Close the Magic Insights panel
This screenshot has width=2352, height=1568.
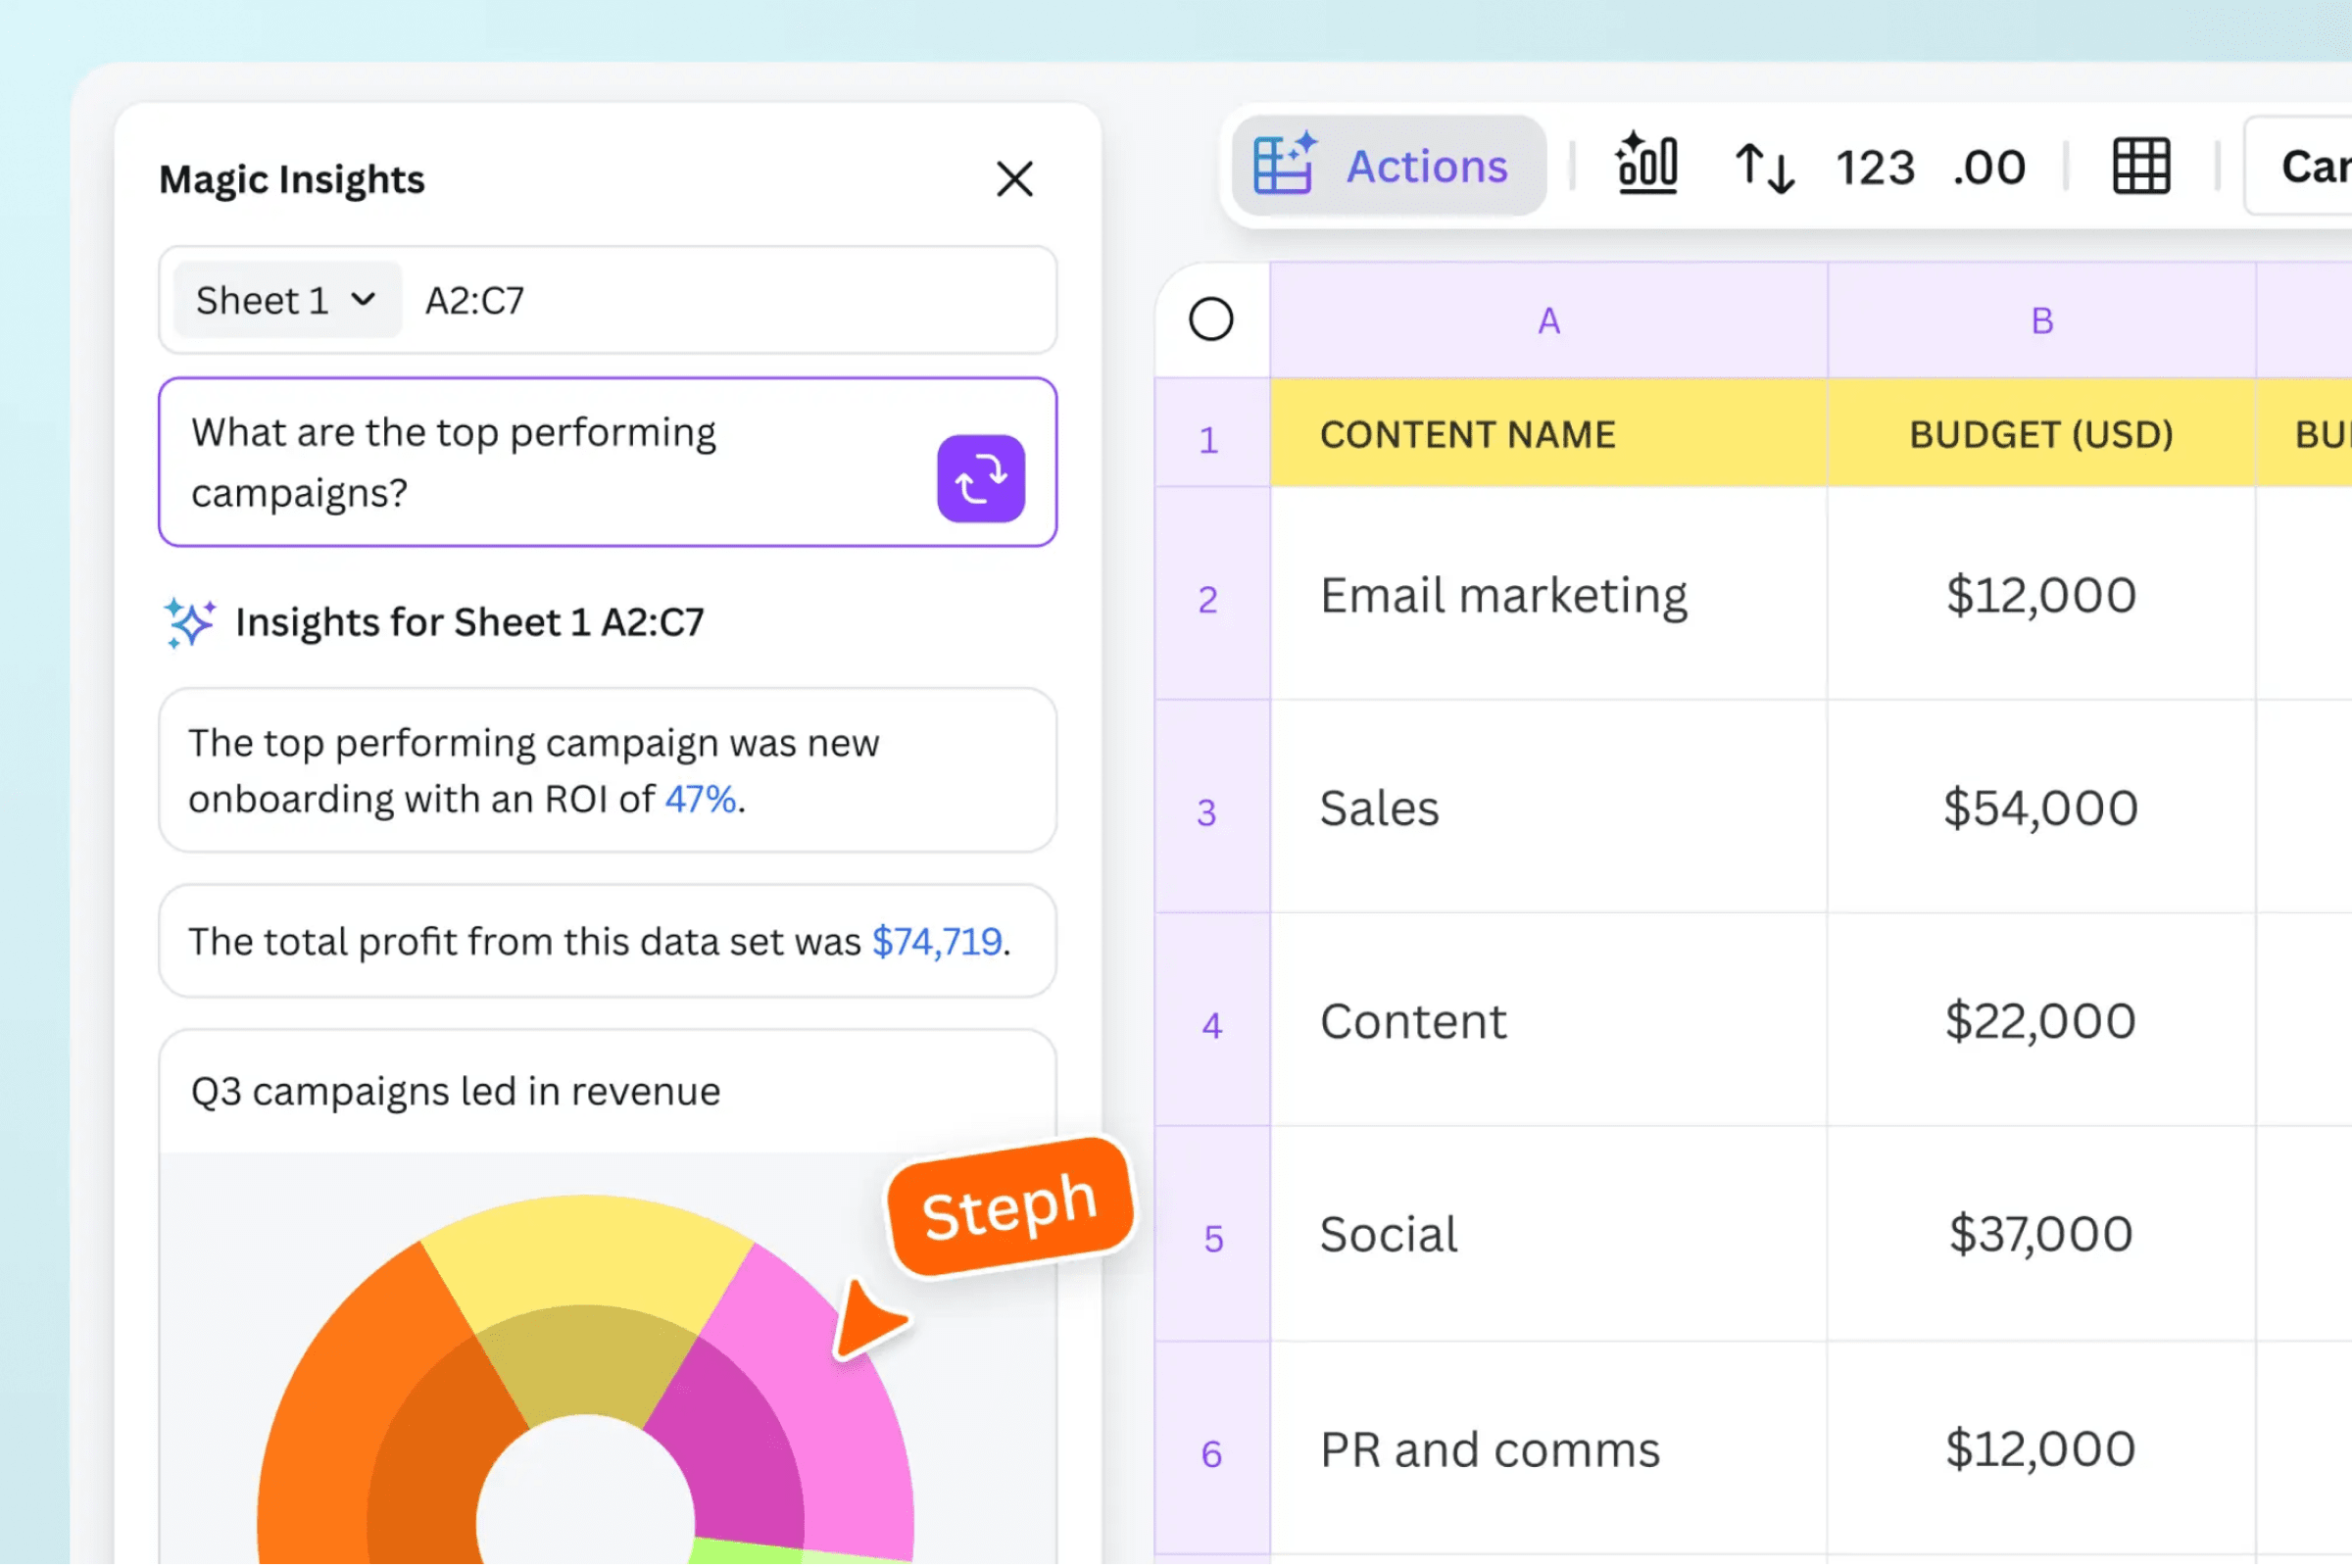pos(1017,180)
